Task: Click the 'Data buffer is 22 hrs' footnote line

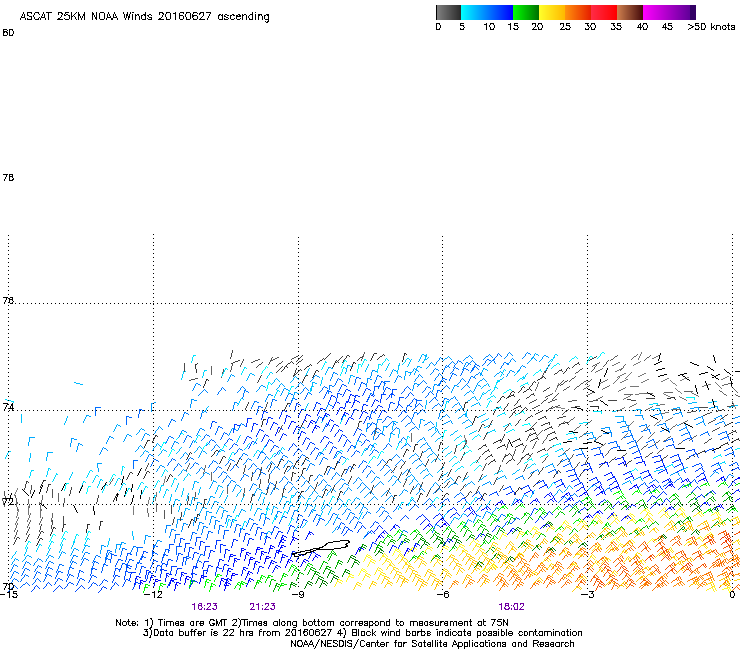Action: click(x=362, y=633)
